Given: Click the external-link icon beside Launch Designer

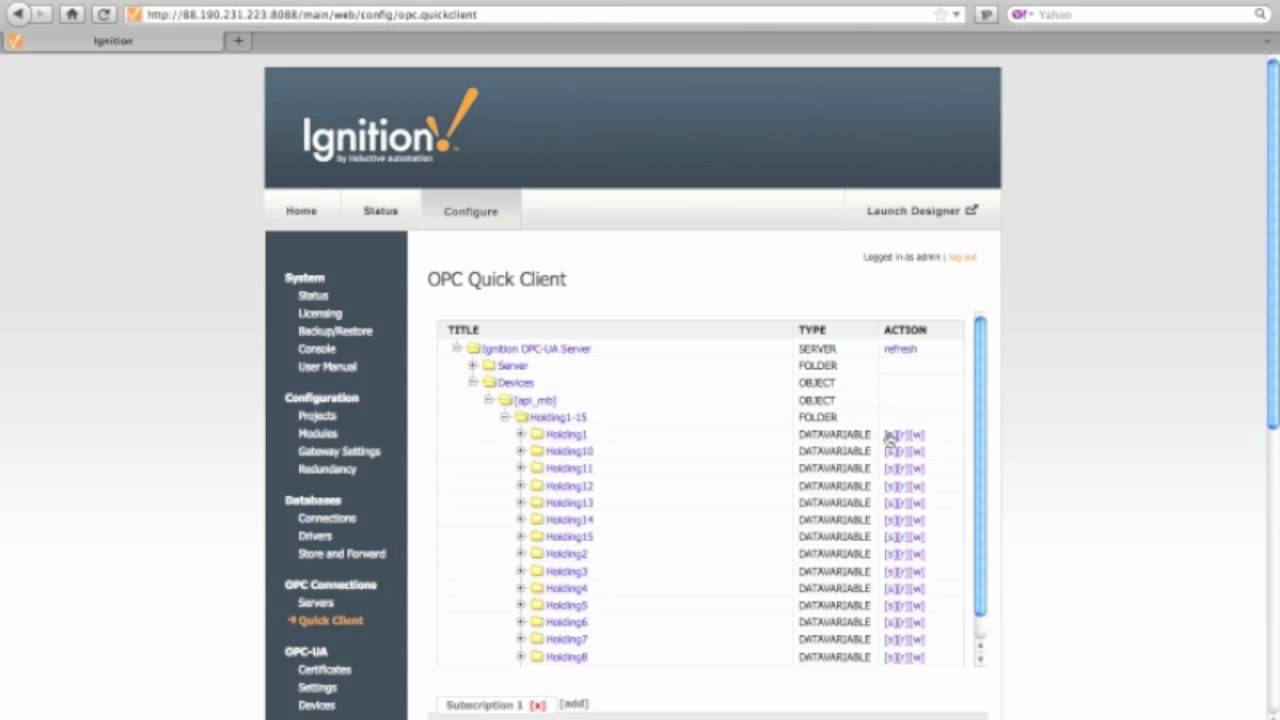Looking at the screenshot, I should [971, 210].
